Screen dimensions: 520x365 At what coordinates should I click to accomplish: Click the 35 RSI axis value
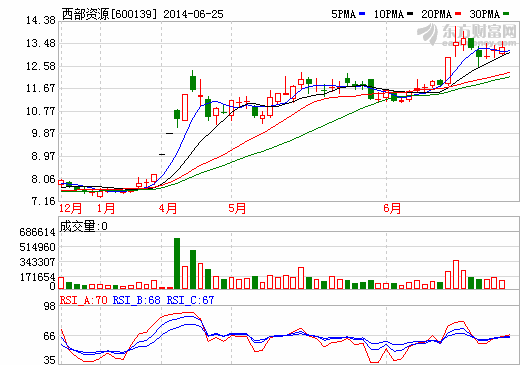tap(50, 360)
